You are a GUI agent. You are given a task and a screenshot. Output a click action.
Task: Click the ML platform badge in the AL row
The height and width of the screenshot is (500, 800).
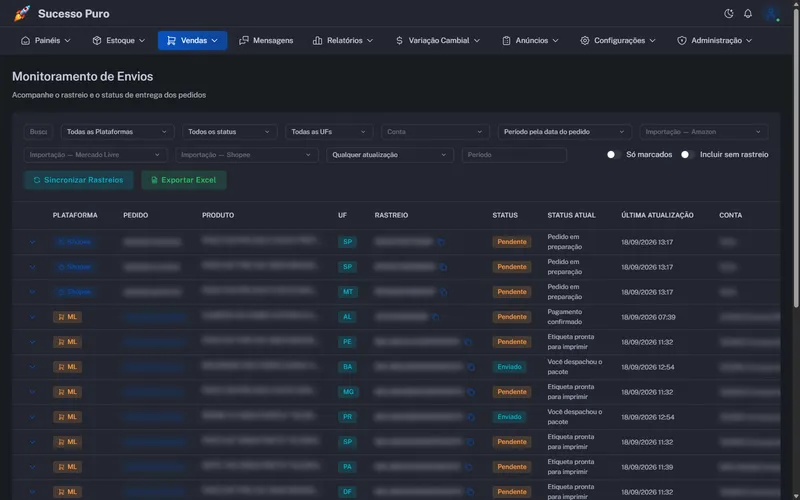[67, 317]
